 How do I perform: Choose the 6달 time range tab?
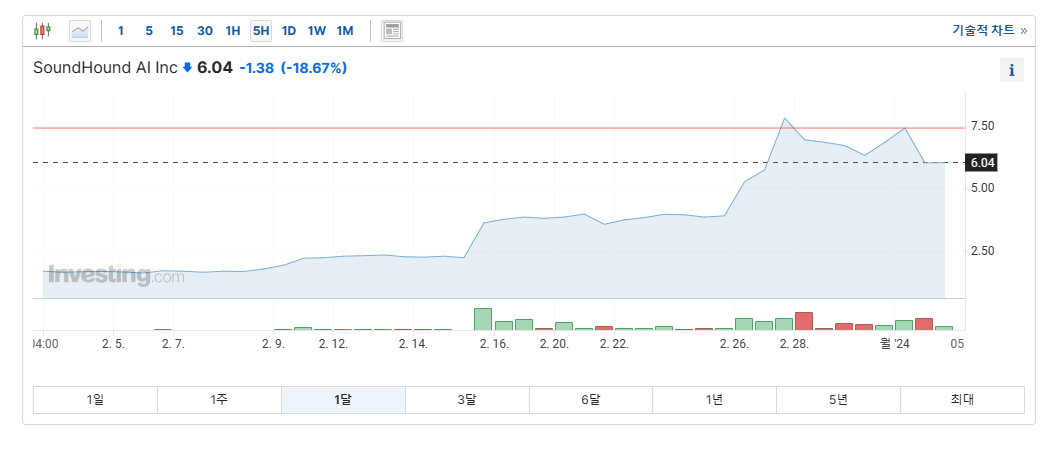pos(591,400)
